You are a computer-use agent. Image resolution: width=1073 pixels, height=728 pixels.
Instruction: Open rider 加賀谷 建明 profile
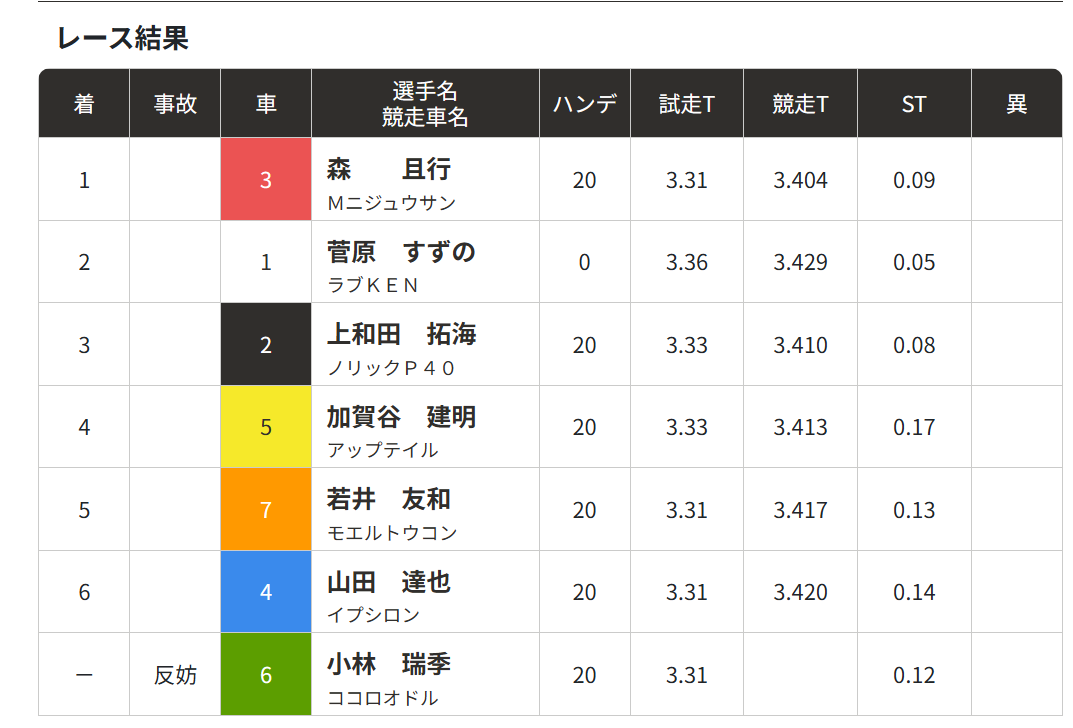click(x=401, y=417)
